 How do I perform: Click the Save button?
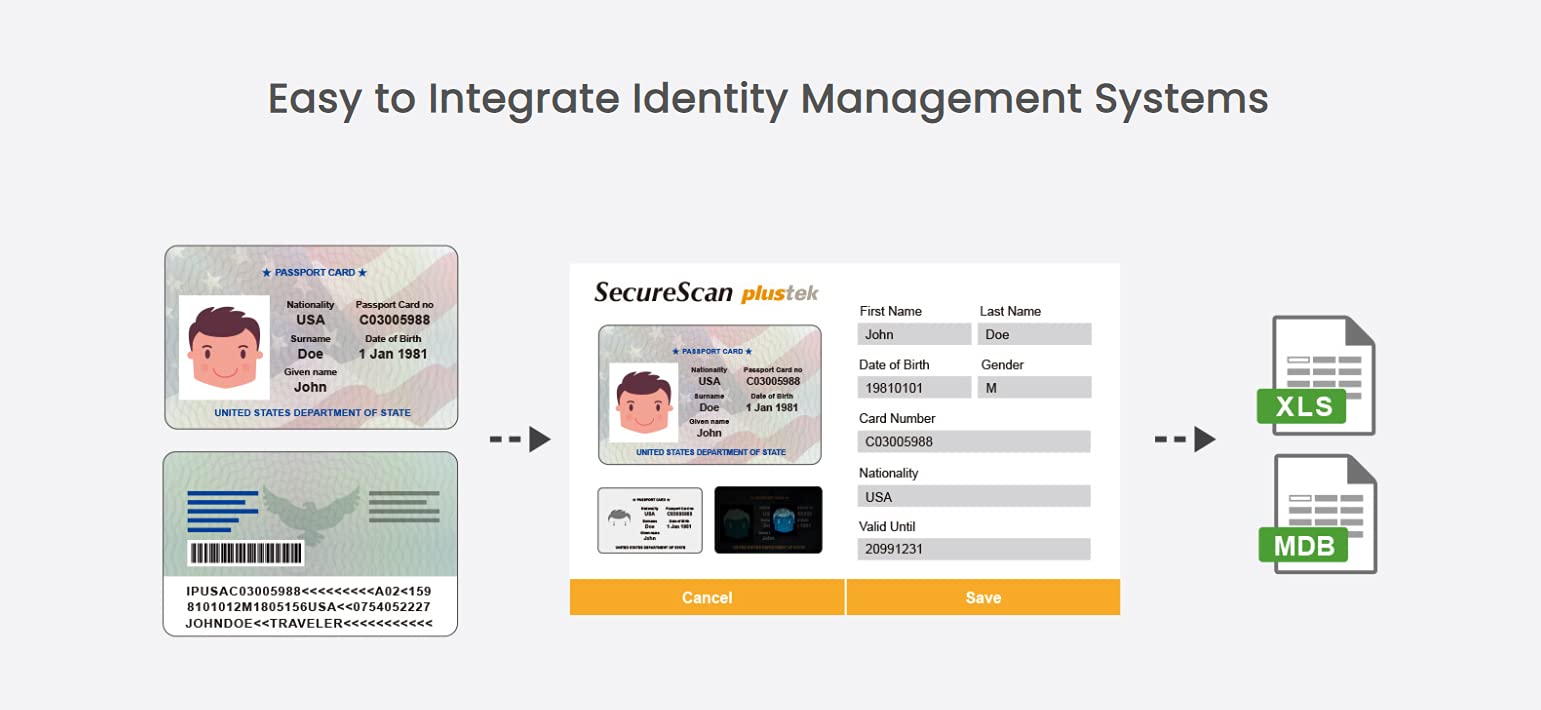click(x=983, y=597)
